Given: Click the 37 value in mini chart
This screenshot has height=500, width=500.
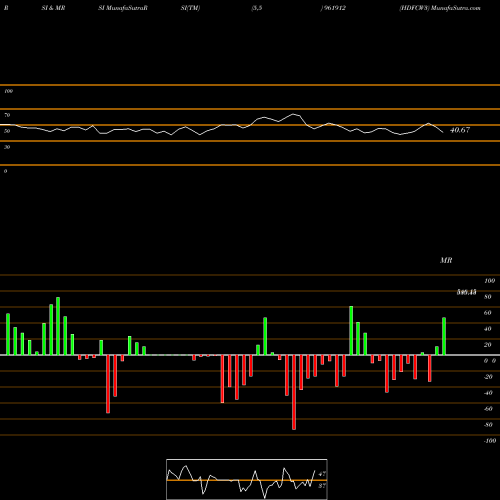Looking at the screenshot, I should point(322,486).
